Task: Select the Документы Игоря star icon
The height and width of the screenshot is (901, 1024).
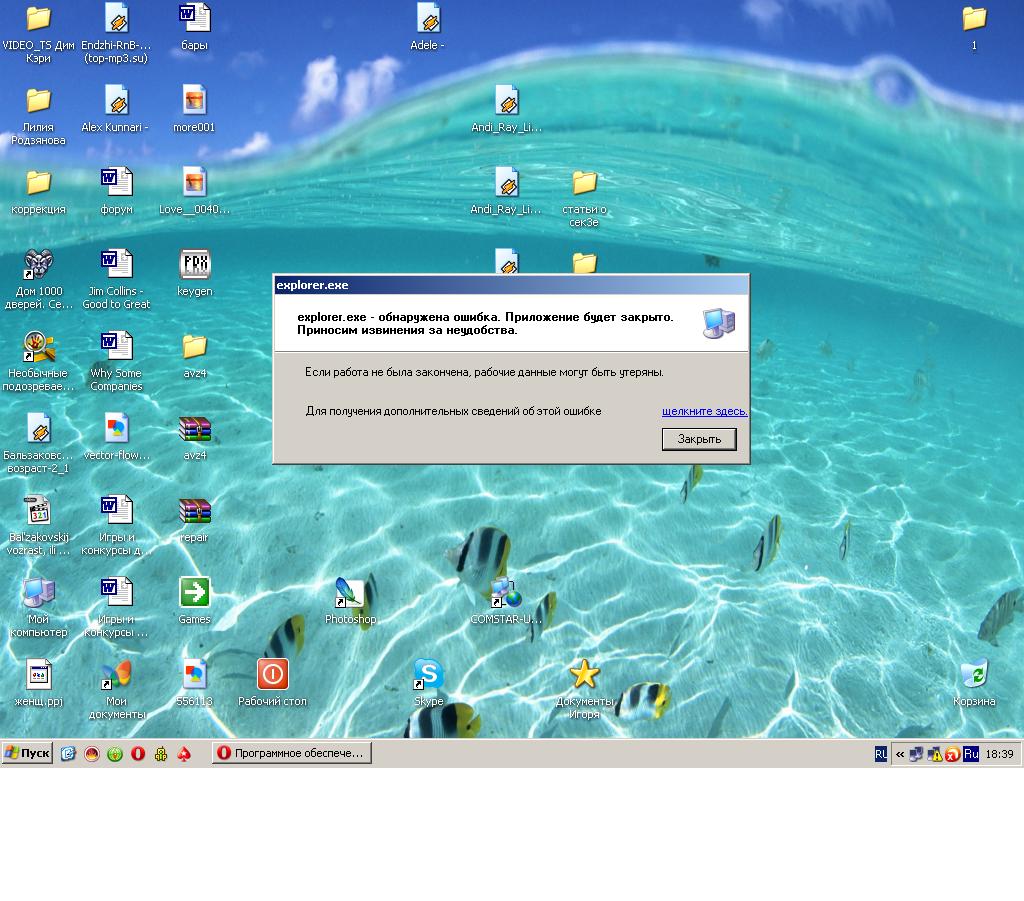Action: coord(584,675)
